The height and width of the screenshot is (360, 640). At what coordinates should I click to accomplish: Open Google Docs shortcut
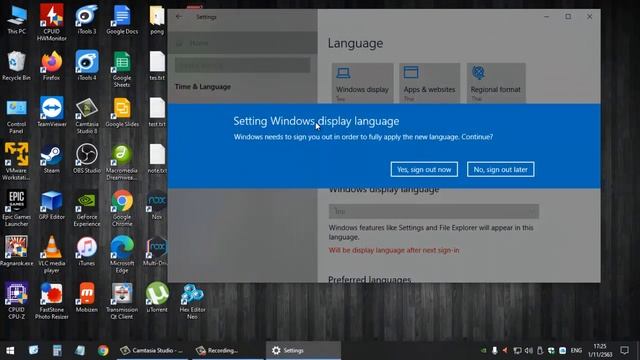point(122,20)
